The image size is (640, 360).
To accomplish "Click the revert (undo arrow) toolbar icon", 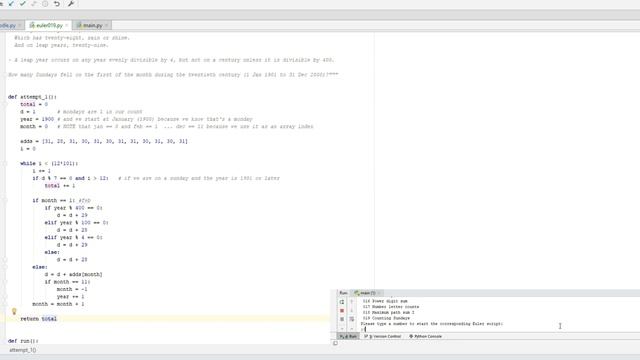I will click(57, 4).
